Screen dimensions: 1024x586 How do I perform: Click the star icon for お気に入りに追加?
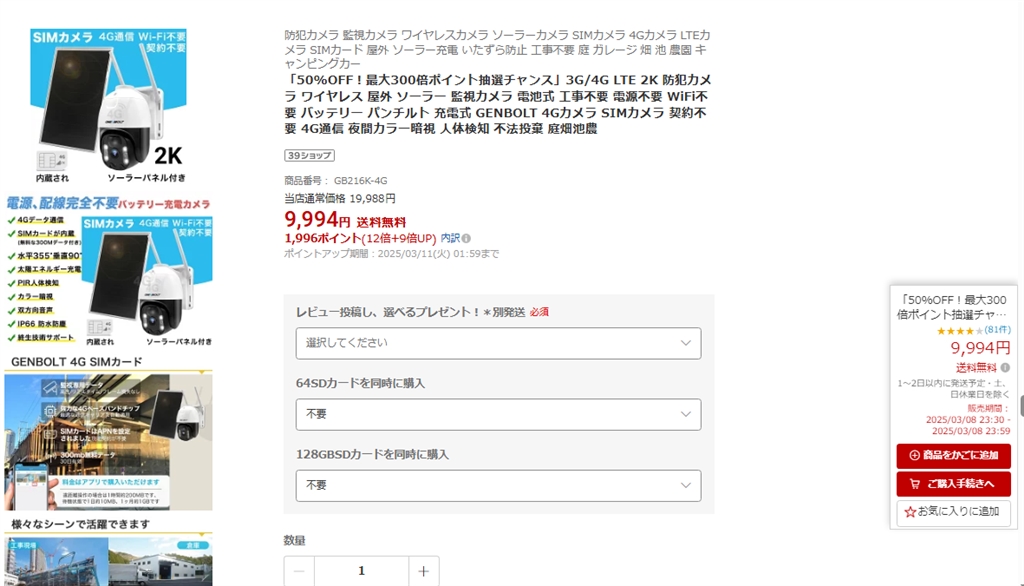[x=910, y=512]
